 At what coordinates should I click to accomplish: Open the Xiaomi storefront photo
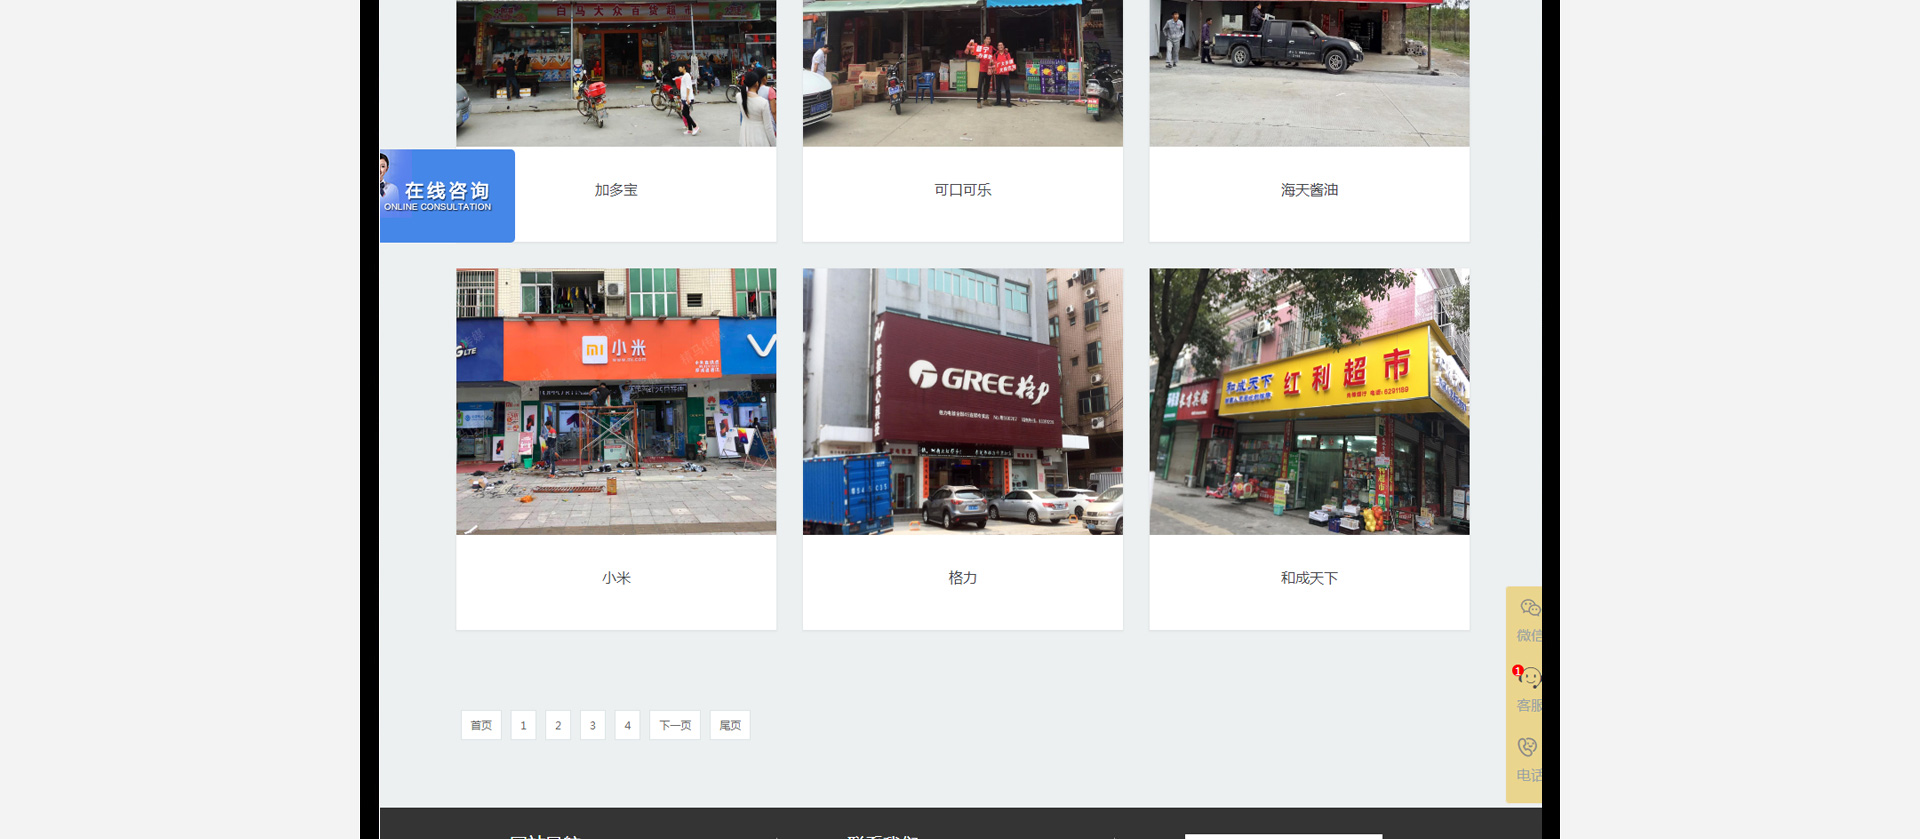coord(616,401)
